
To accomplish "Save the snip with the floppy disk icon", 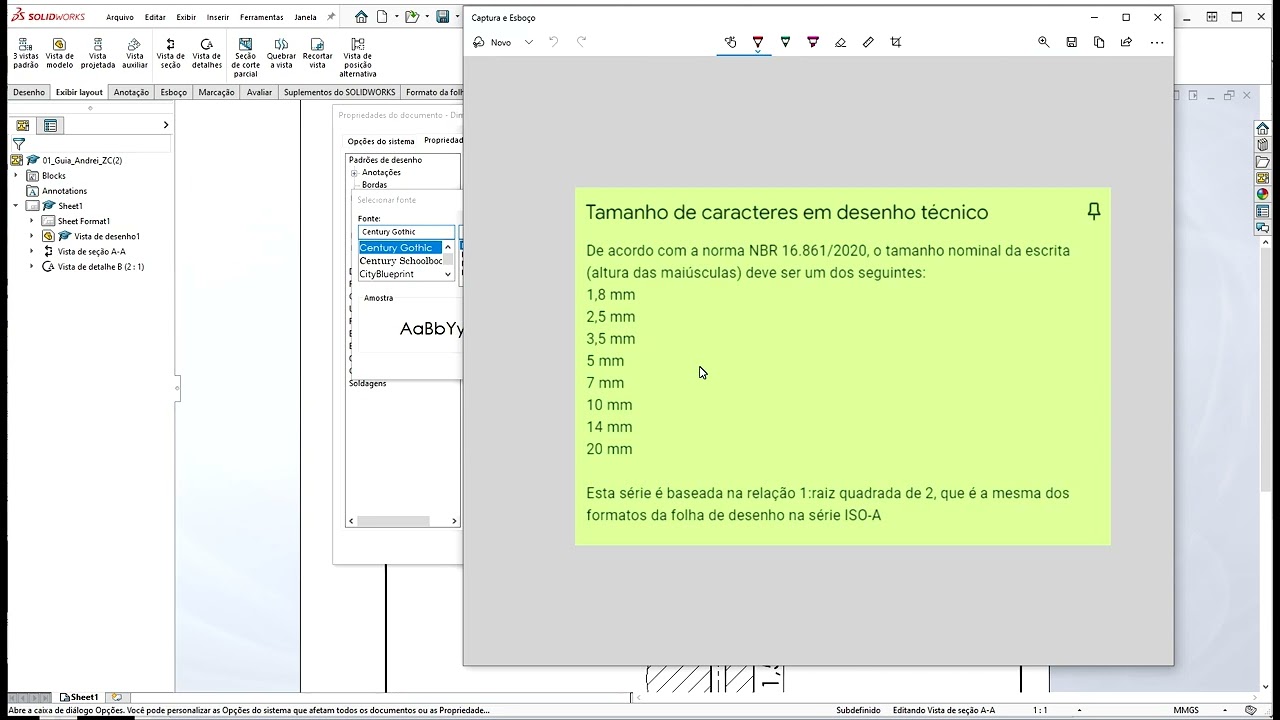I will [1071, 42].
